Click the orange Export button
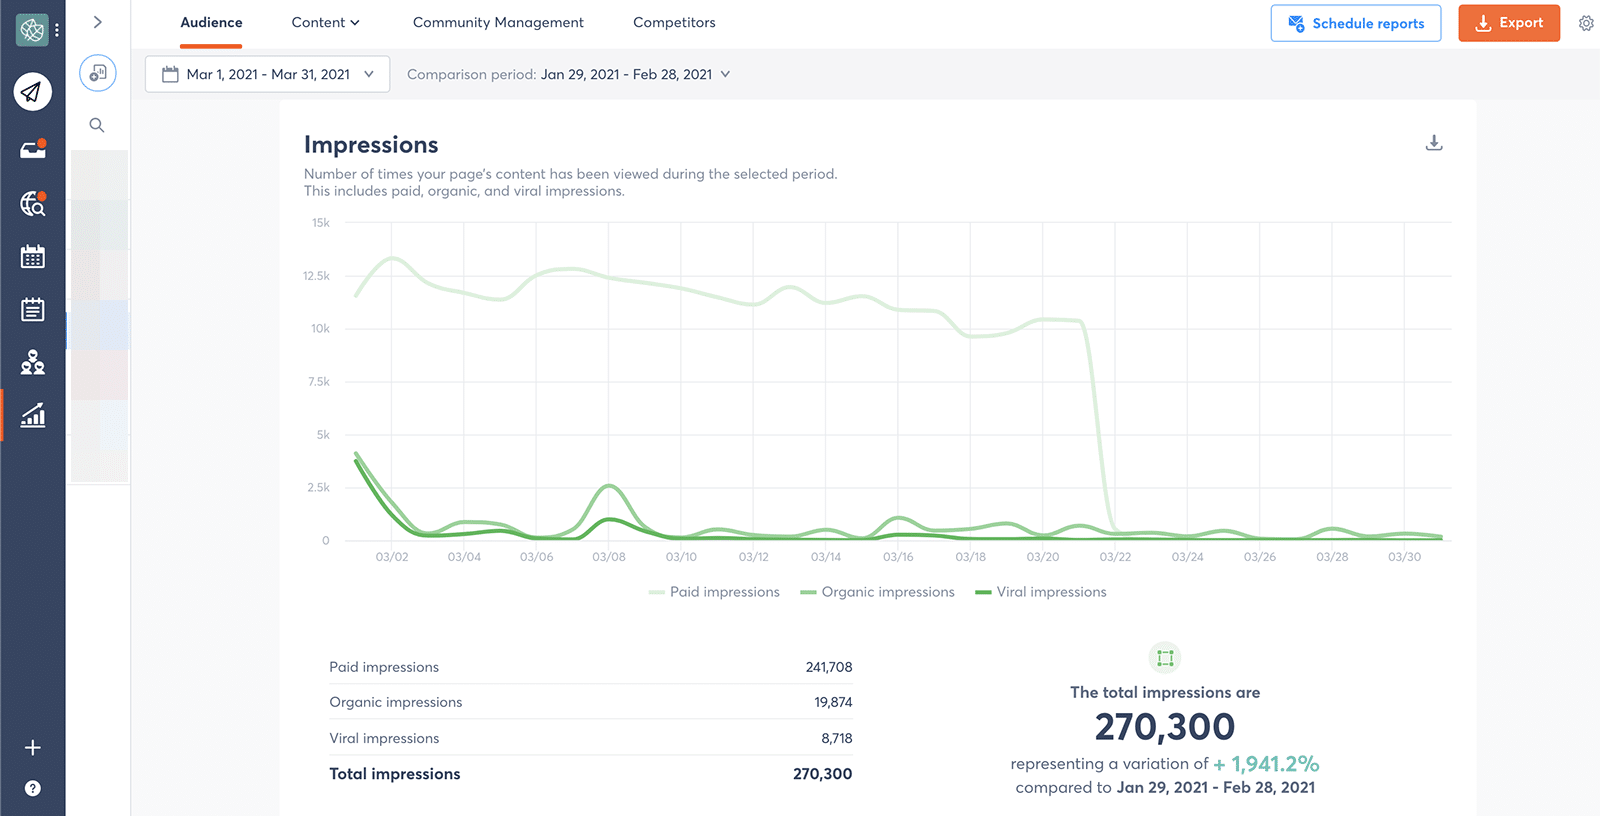 tap(1508, 23)
